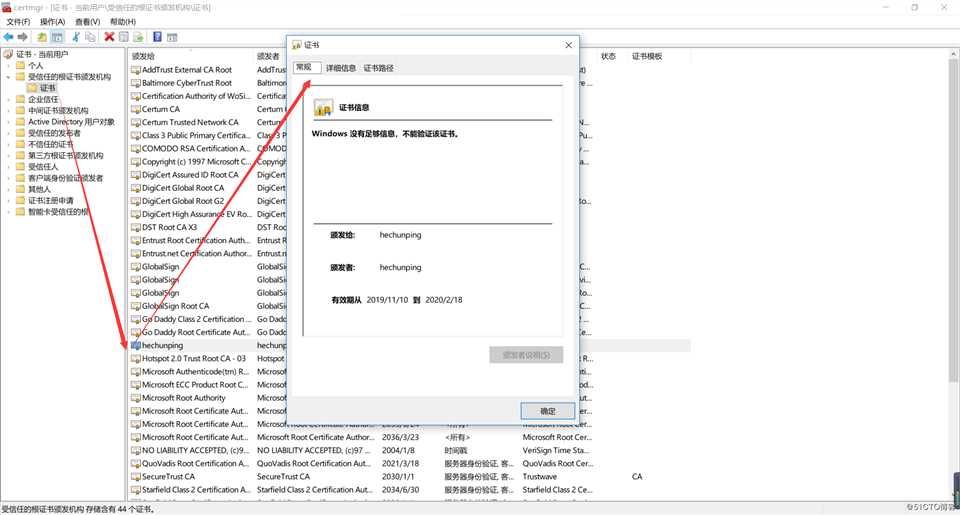
Task: Click the red X Delete toolbar icon
Action: click(110, 37)
